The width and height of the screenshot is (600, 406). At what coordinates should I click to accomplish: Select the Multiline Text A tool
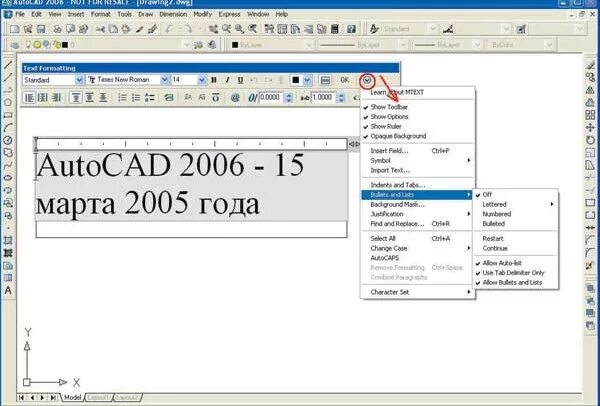pos(8,290)
